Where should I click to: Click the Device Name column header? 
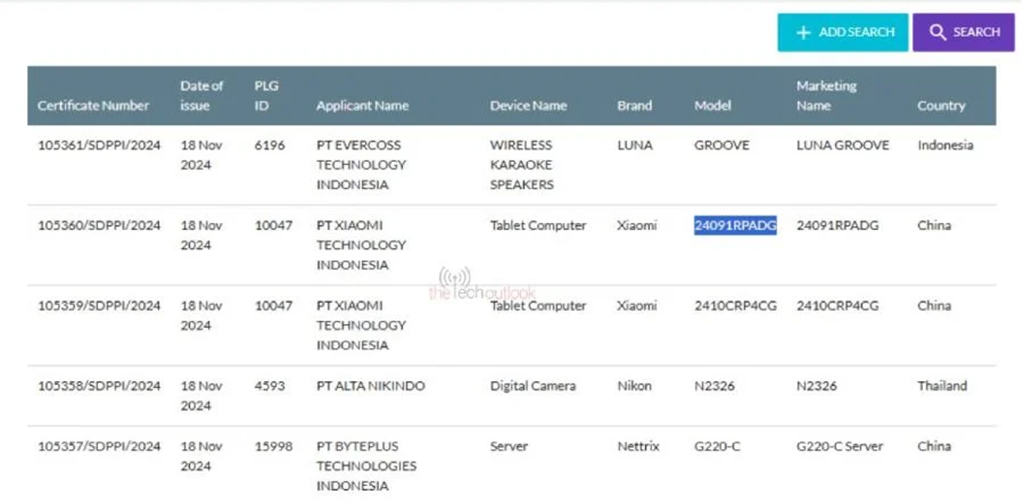[x=528, y=105]
